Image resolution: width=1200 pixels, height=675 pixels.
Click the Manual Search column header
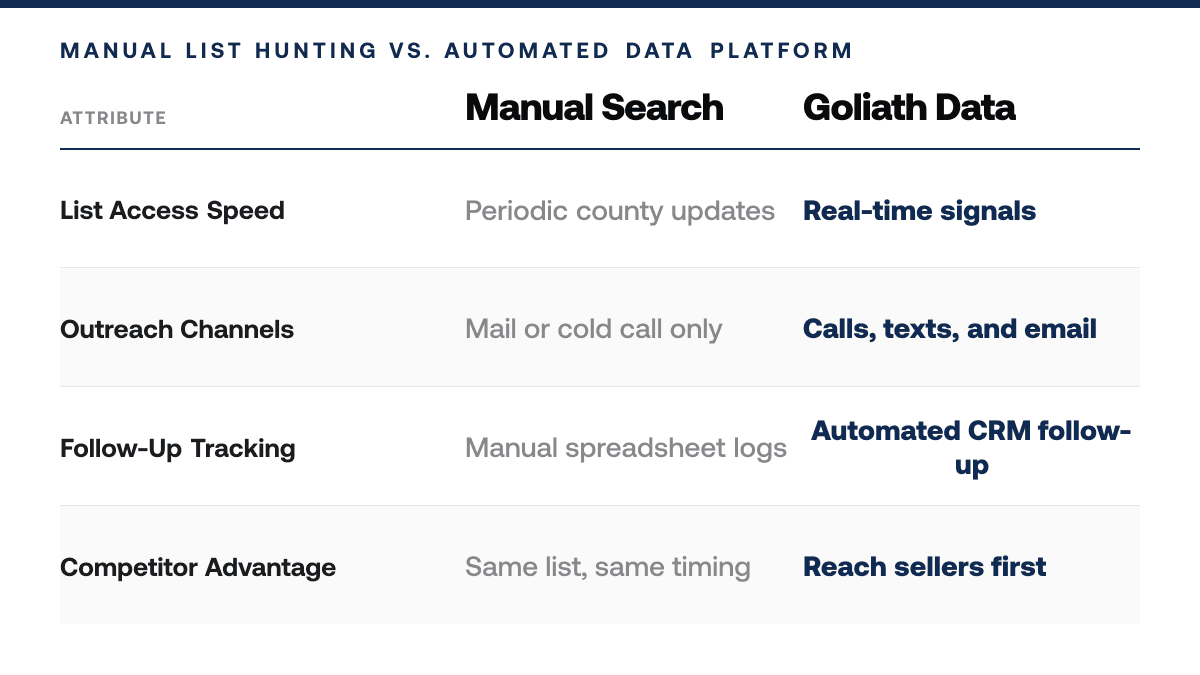(594, 108)
